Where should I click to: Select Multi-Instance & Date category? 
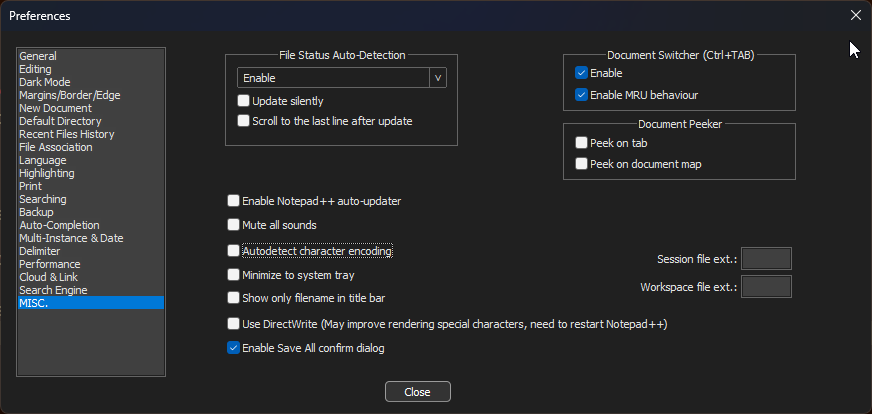click(x=91, y=238)
